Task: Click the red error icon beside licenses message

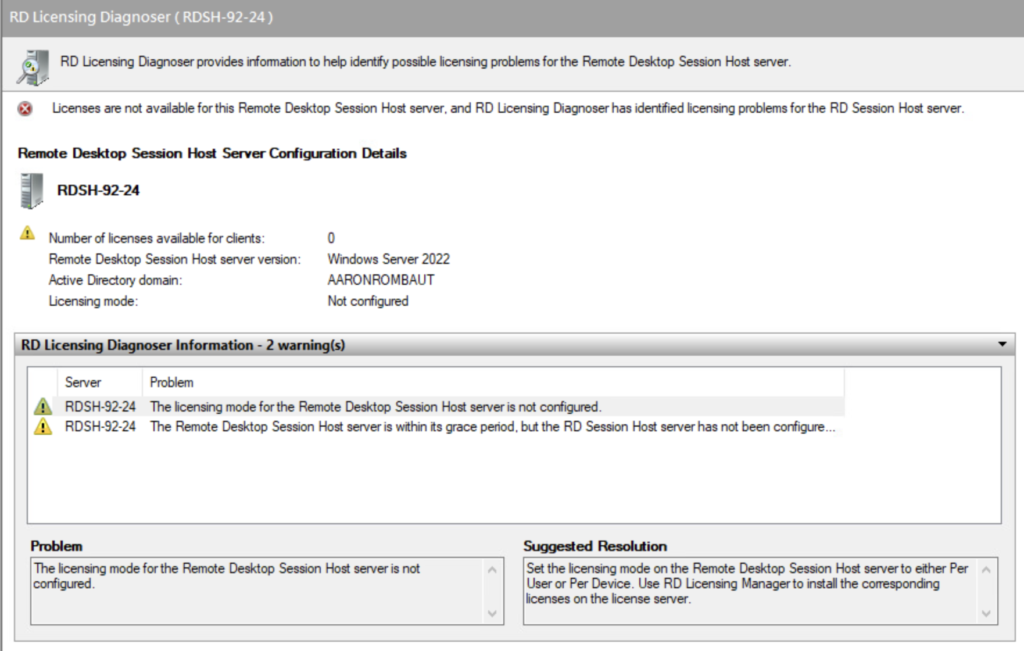Action: 25,109
